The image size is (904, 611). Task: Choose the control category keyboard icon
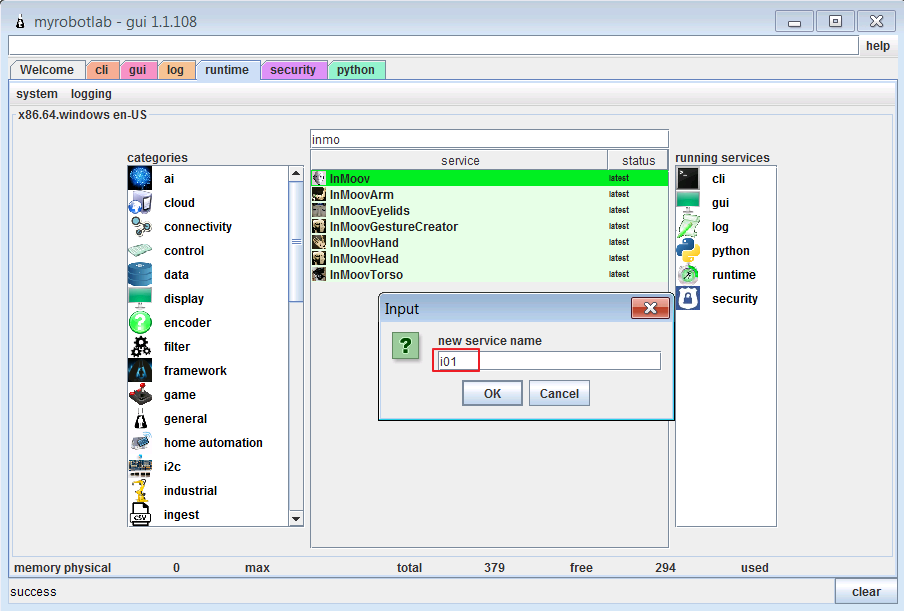(x=140, y=251)
